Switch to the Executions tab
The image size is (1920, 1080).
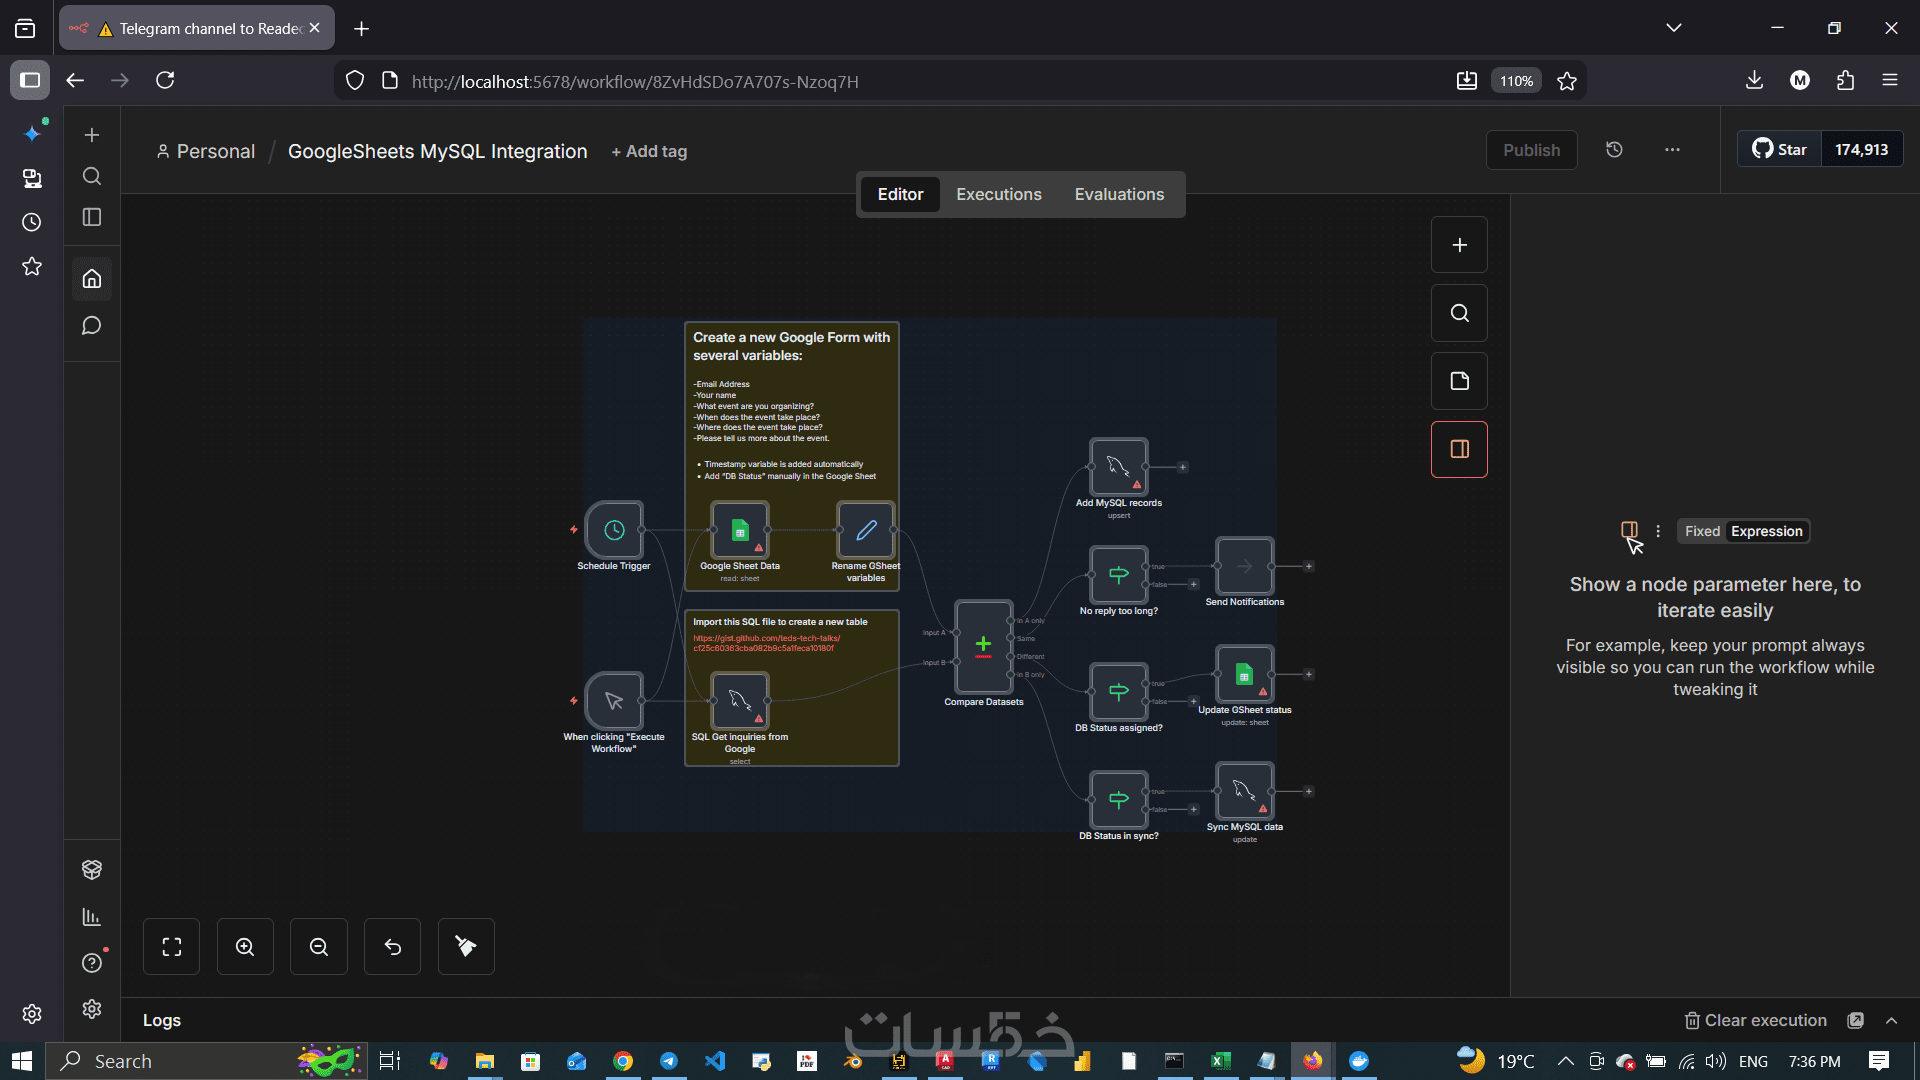[998, 194]
